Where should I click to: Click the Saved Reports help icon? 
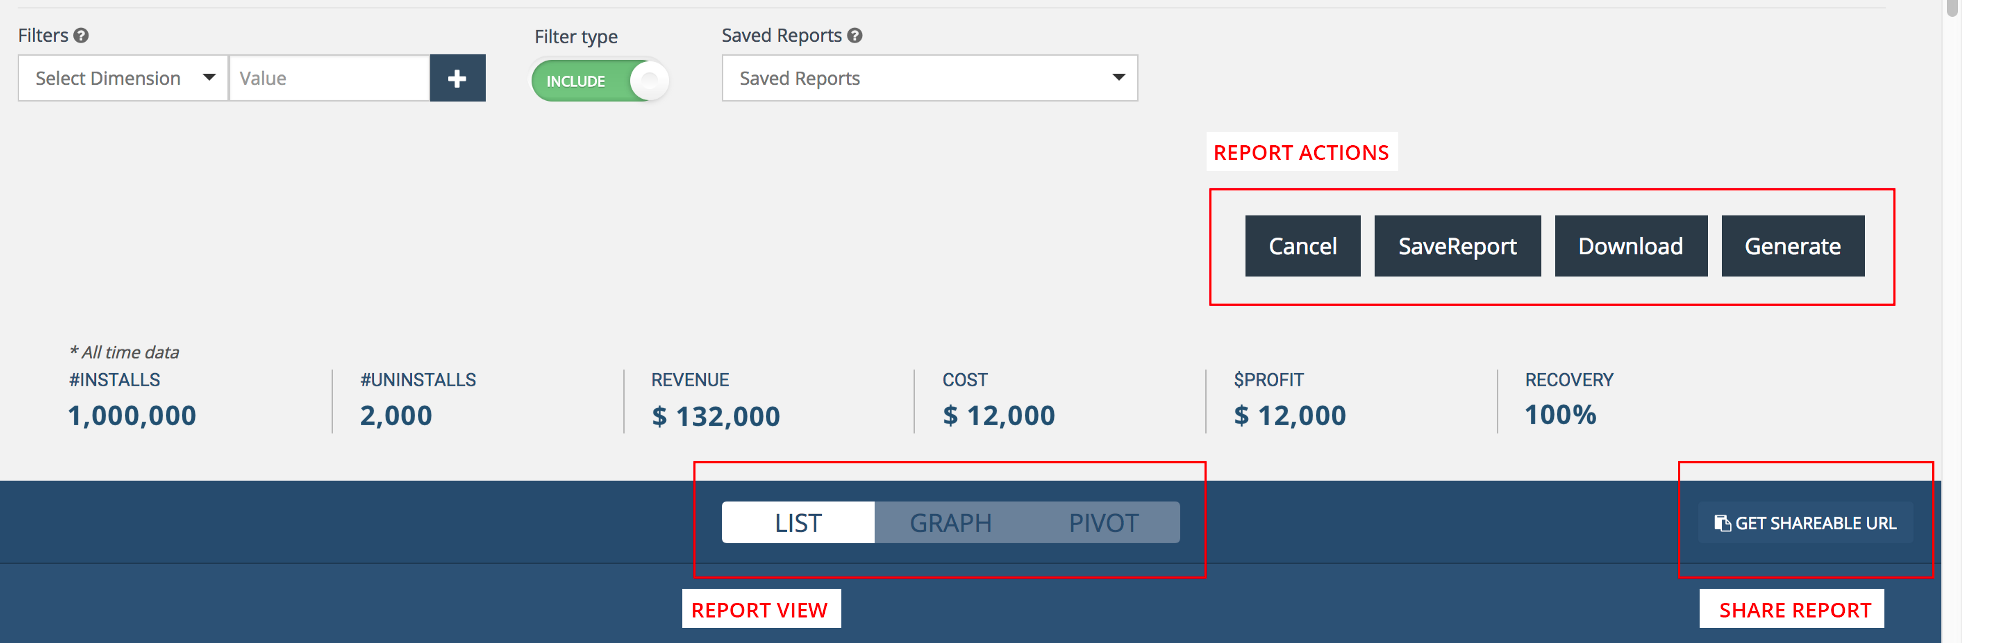(x=855, y=35)
